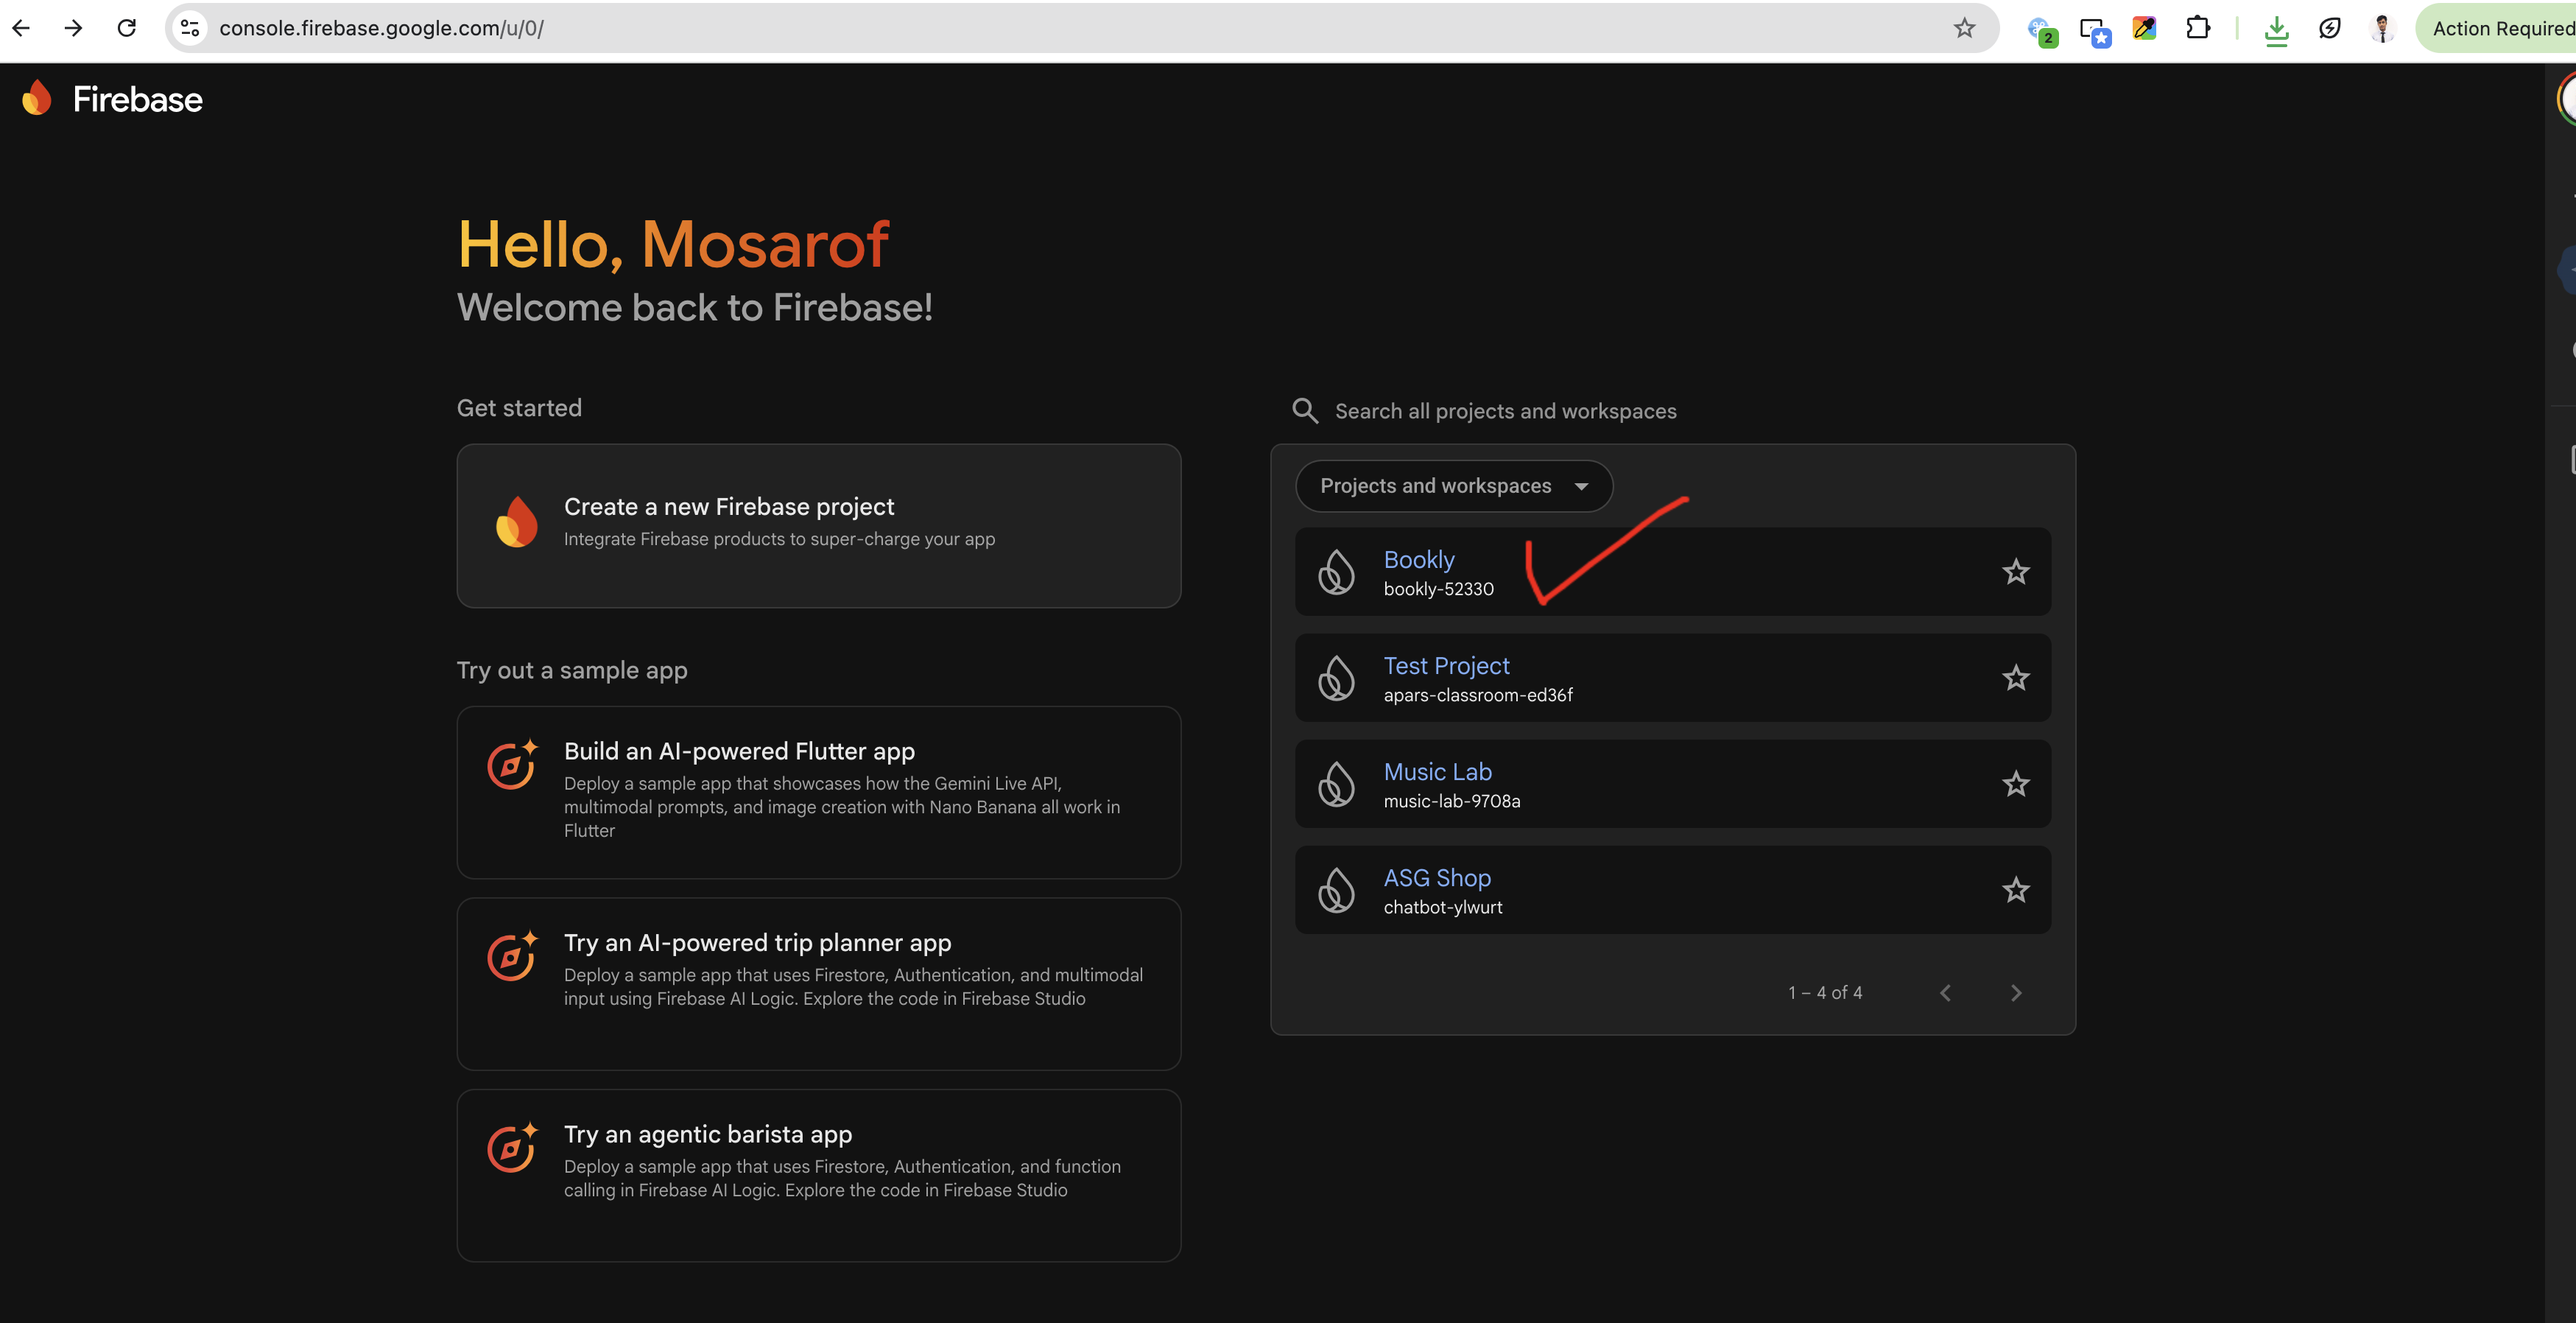Click the browser address bar URL
Viewport: 2576px width, 1323px height.
[381, 28]
